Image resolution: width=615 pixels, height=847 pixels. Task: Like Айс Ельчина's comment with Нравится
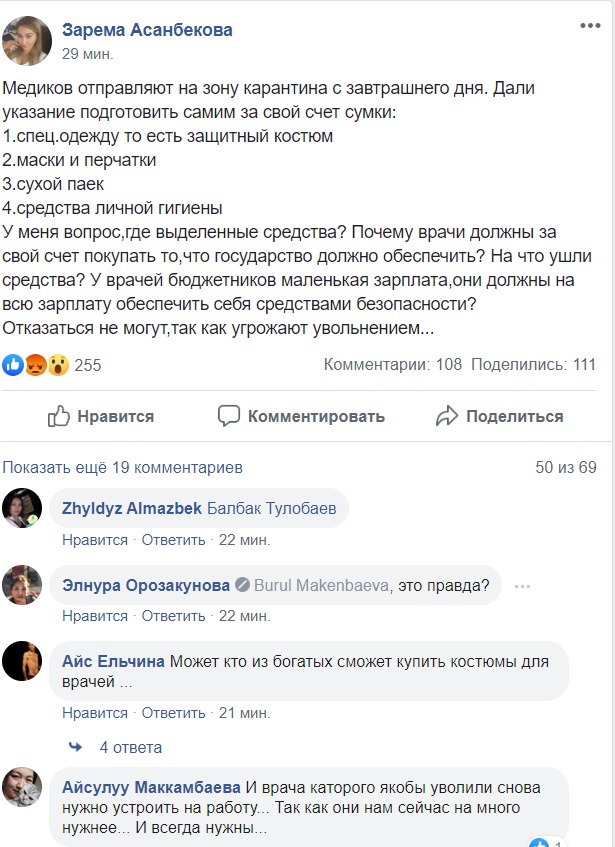tap(95, 713)
